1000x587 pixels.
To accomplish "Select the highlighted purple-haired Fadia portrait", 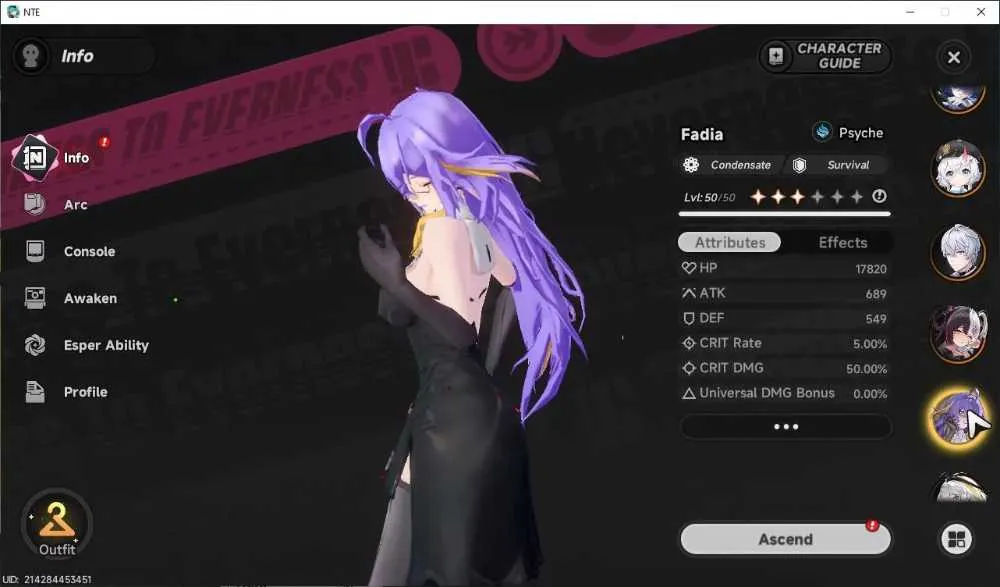I will (x=957, y=418).
